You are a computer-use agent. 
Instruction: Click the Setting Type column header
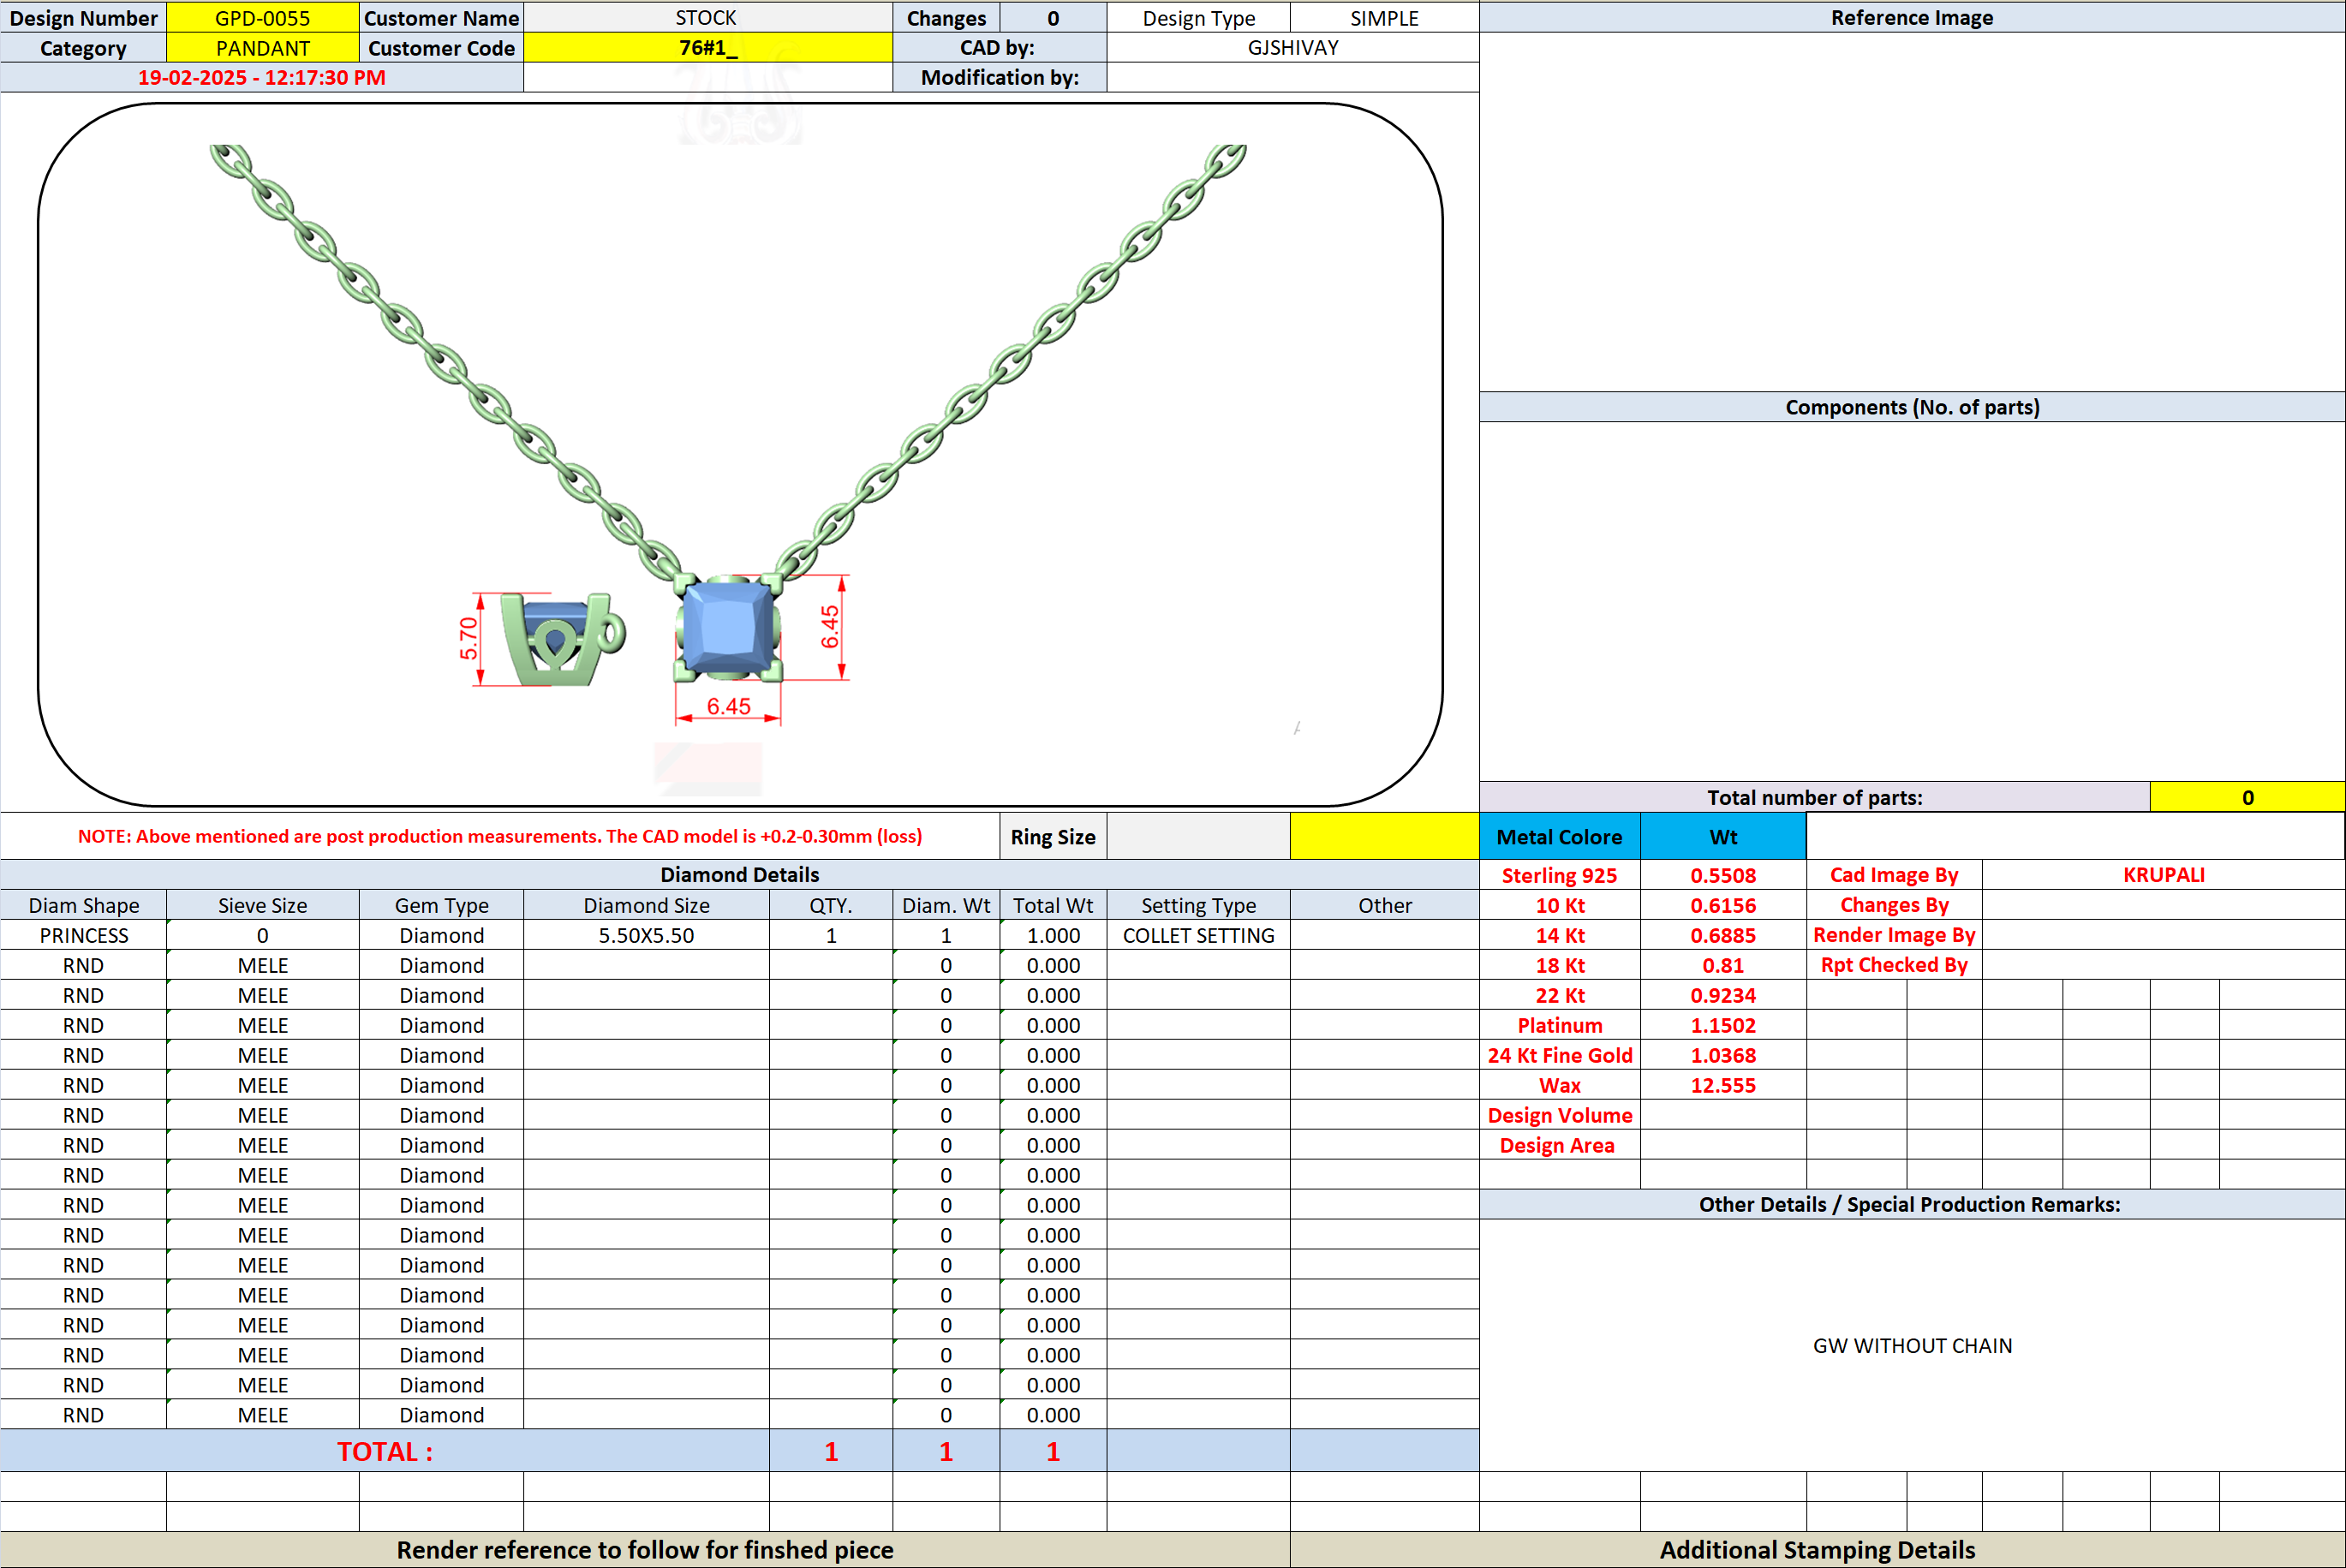(x=1198, y=905)
